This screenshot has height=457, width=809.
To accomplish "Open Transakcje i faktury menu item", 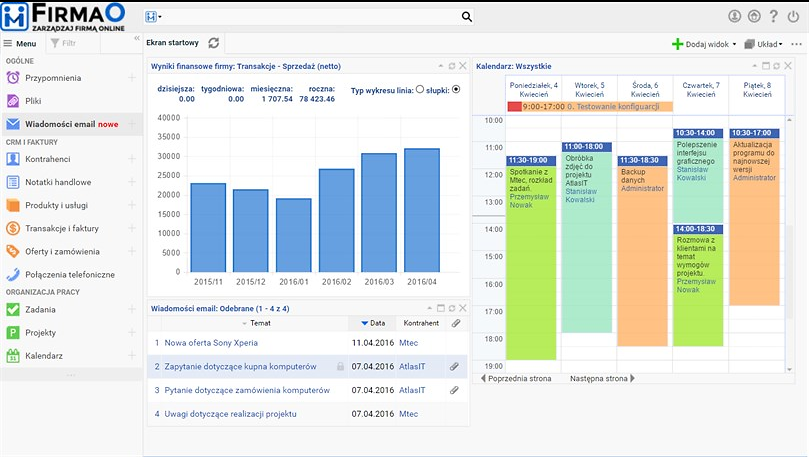I will [68, 228].
